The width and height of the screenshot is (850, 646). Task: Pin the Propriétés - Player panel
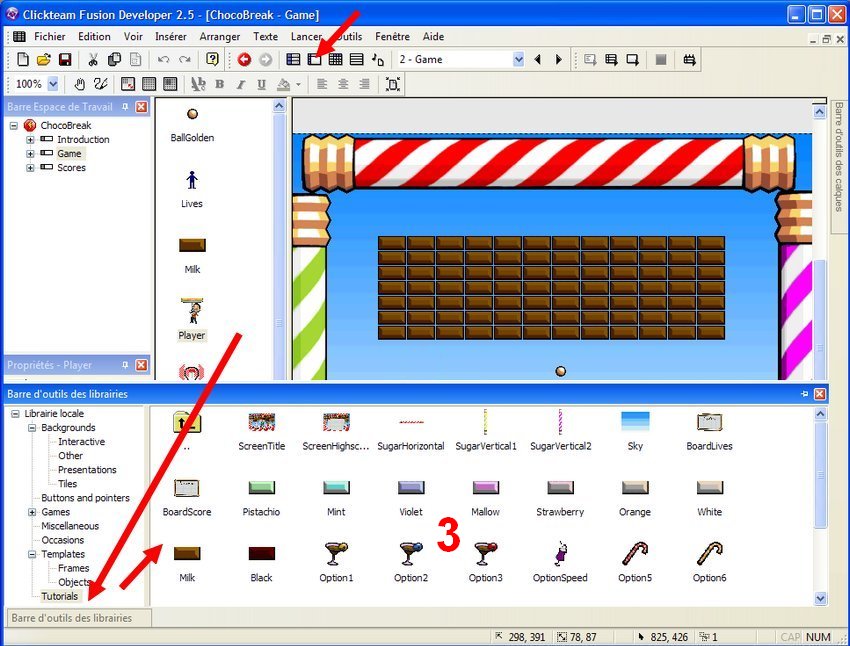coord(125,365)
